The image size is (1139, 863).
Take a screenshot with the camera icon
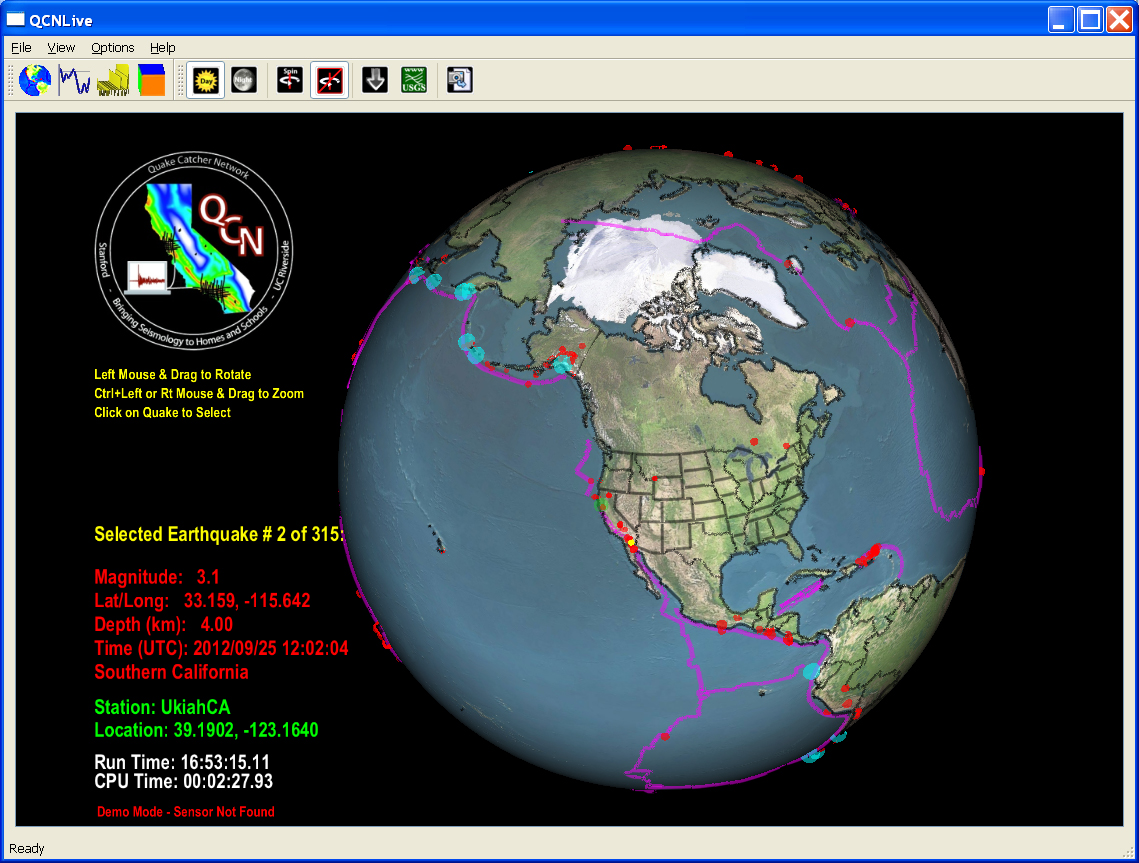[460, 80]
